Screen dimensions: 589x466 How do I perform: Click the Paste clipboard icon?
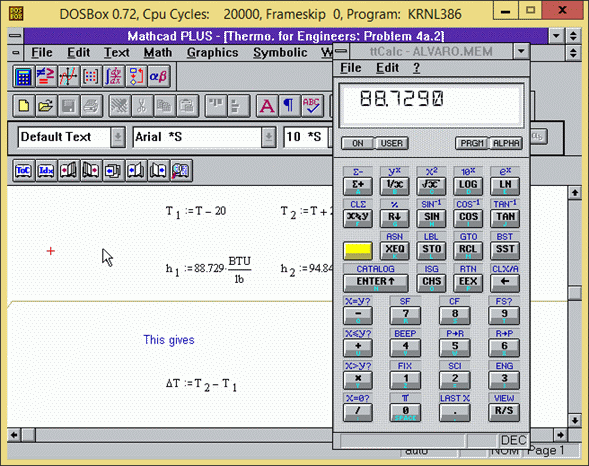187,106
